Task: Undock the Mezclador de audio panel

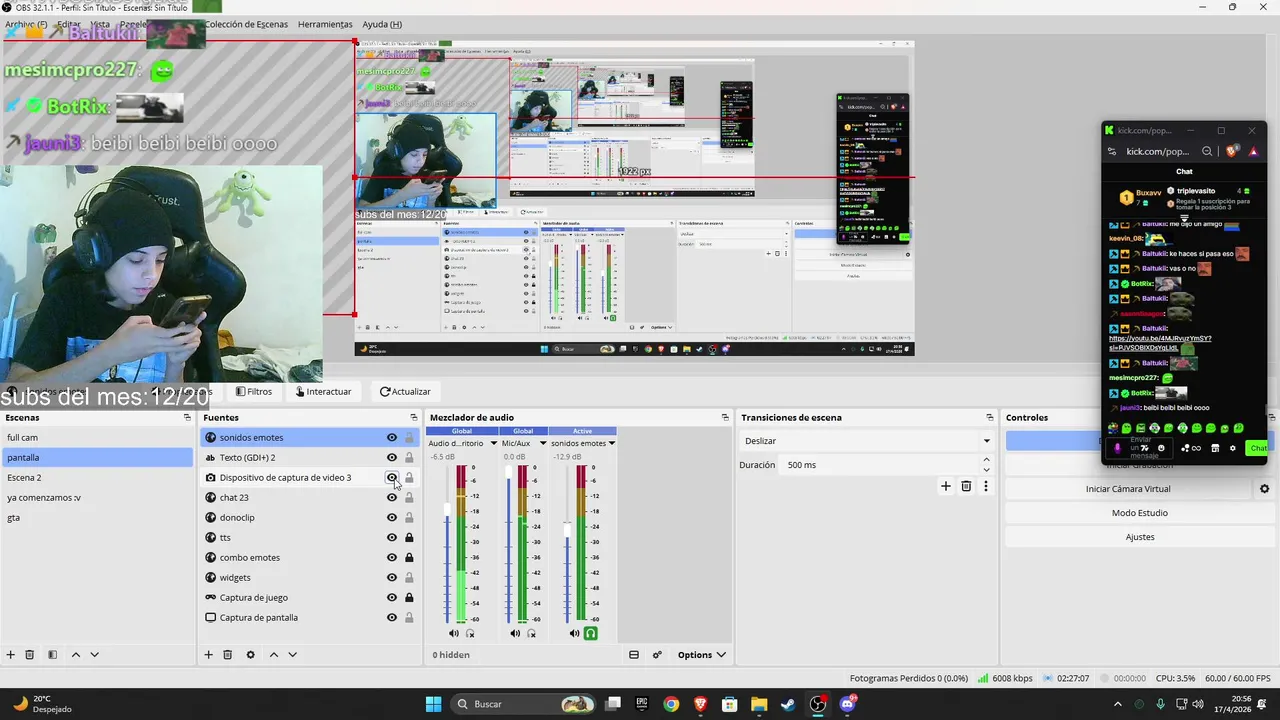Action: click(725, 418)
